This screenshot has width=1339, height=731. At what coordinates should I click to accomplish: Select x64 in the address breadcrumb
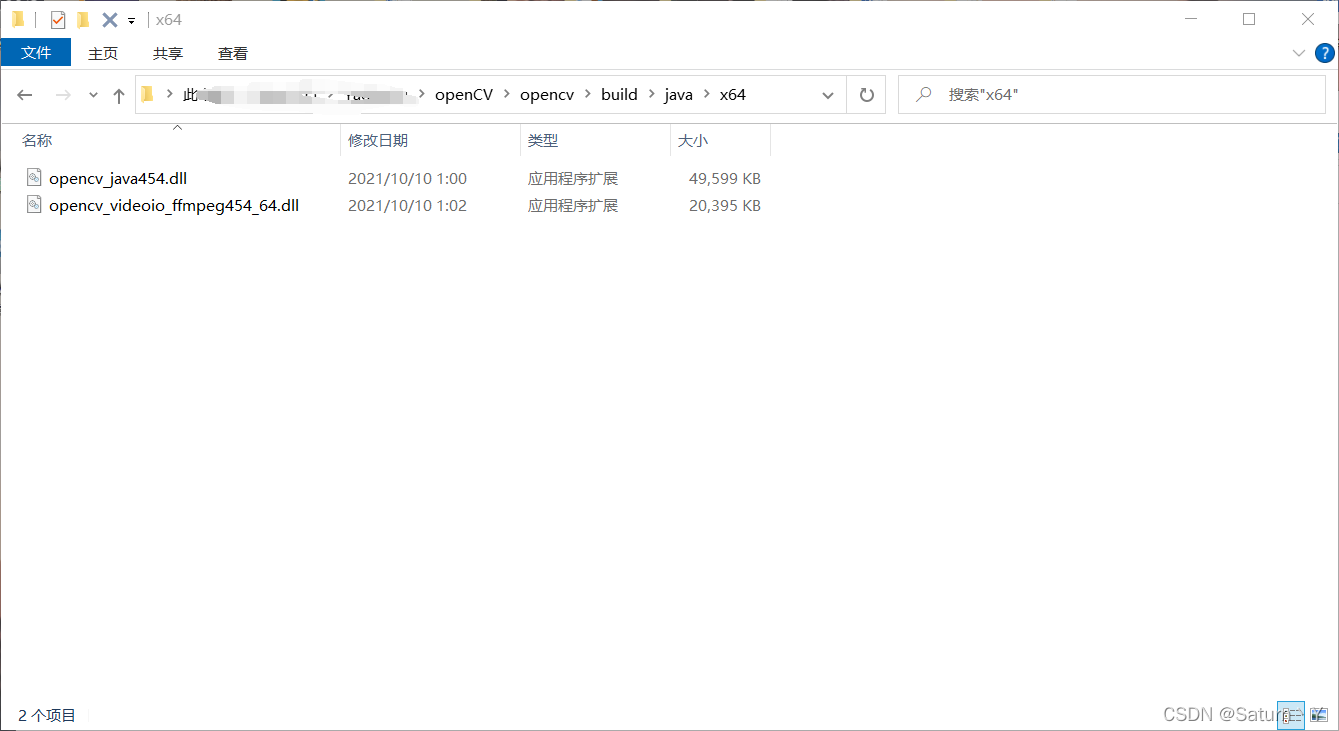click(733, 95)
